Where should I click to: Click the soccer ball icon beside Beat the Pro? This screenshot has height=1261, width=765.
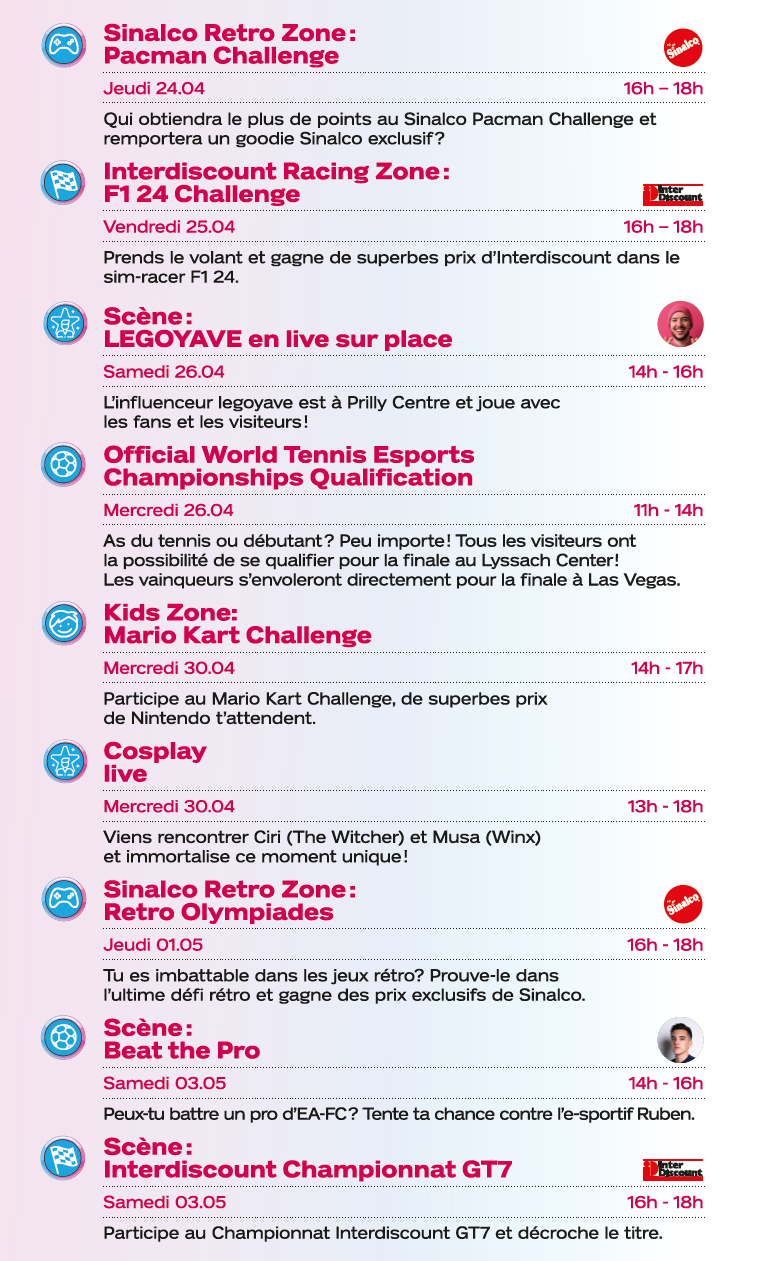(63, 1037)
